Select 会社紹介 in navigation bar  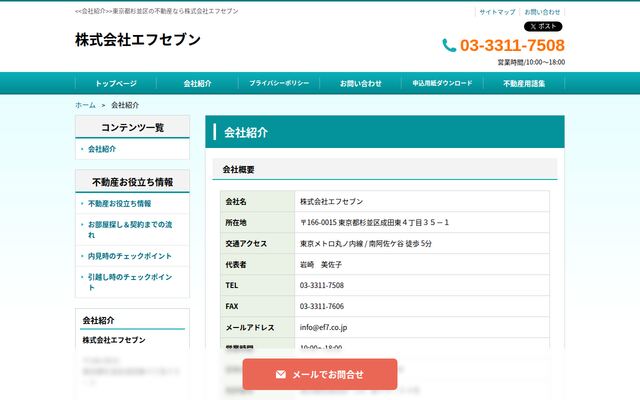click(198, 83)
